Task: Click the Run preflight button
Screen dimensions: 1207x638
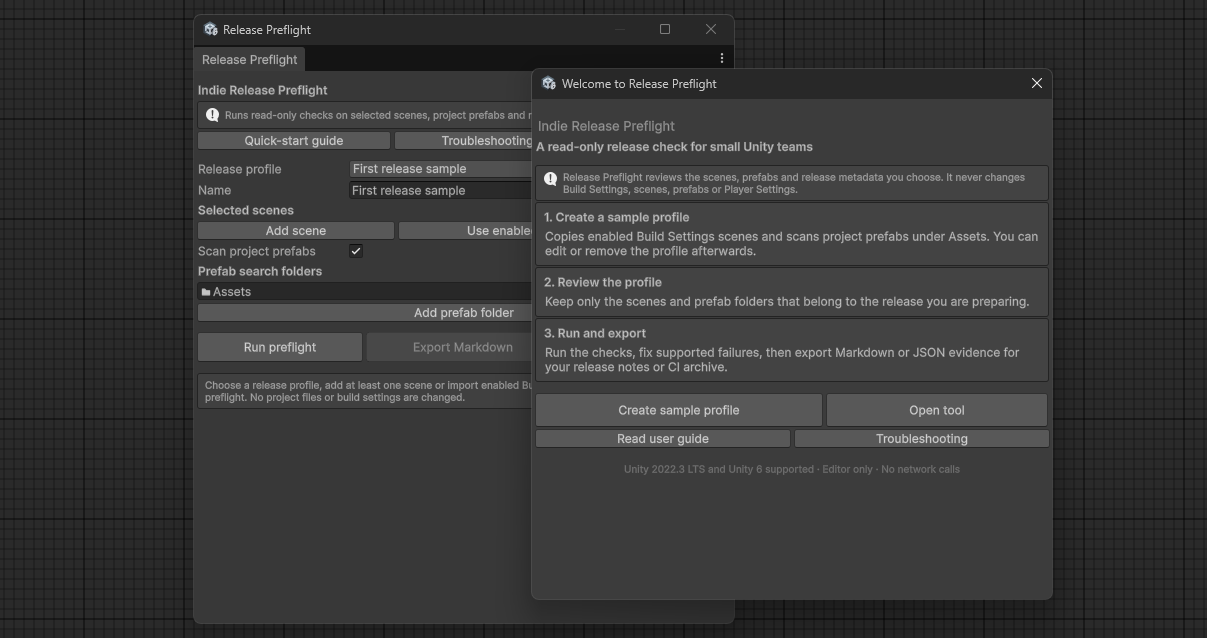Action: [x=280, y=347]
